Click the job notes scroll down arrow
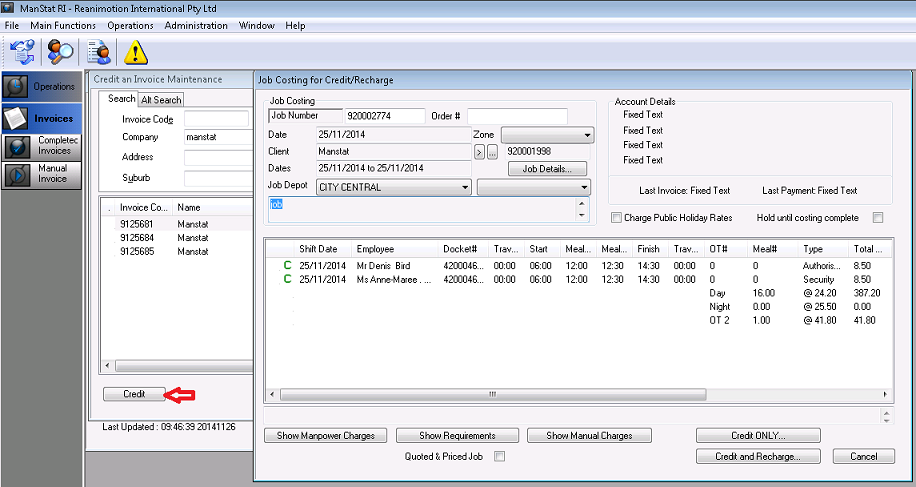 point(581,215)
